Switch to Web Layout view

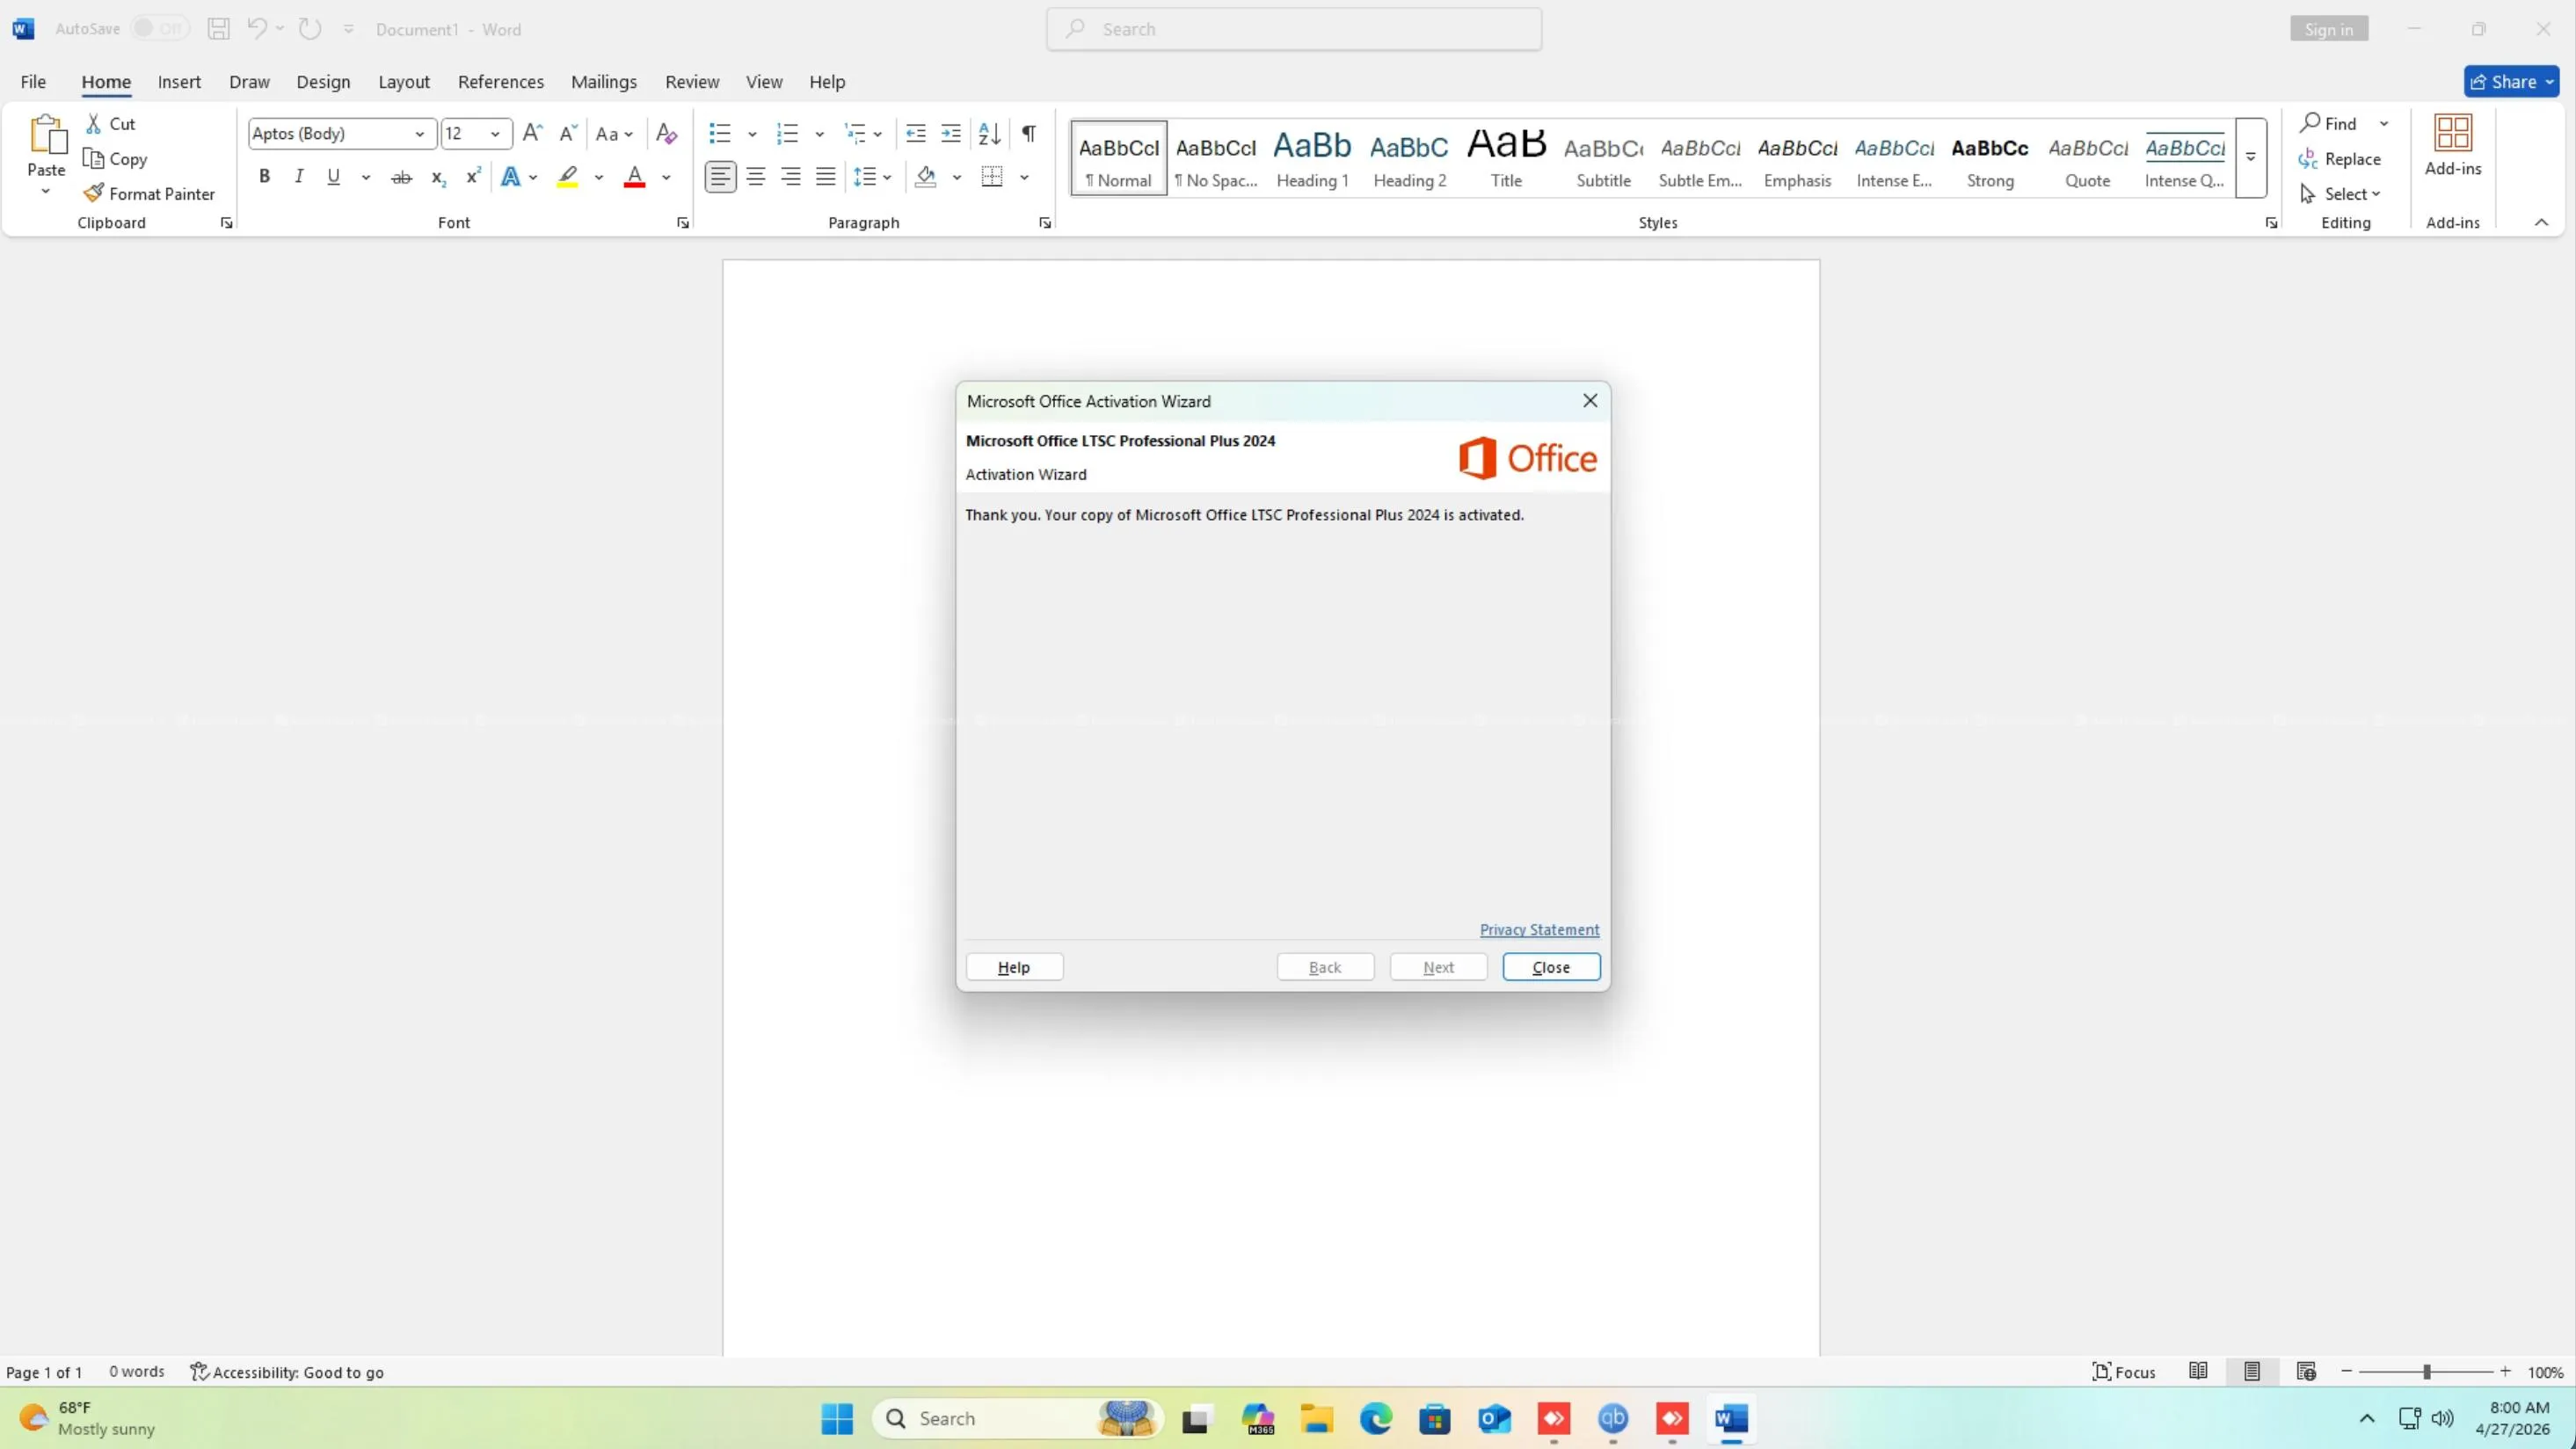point(2306,1372)
